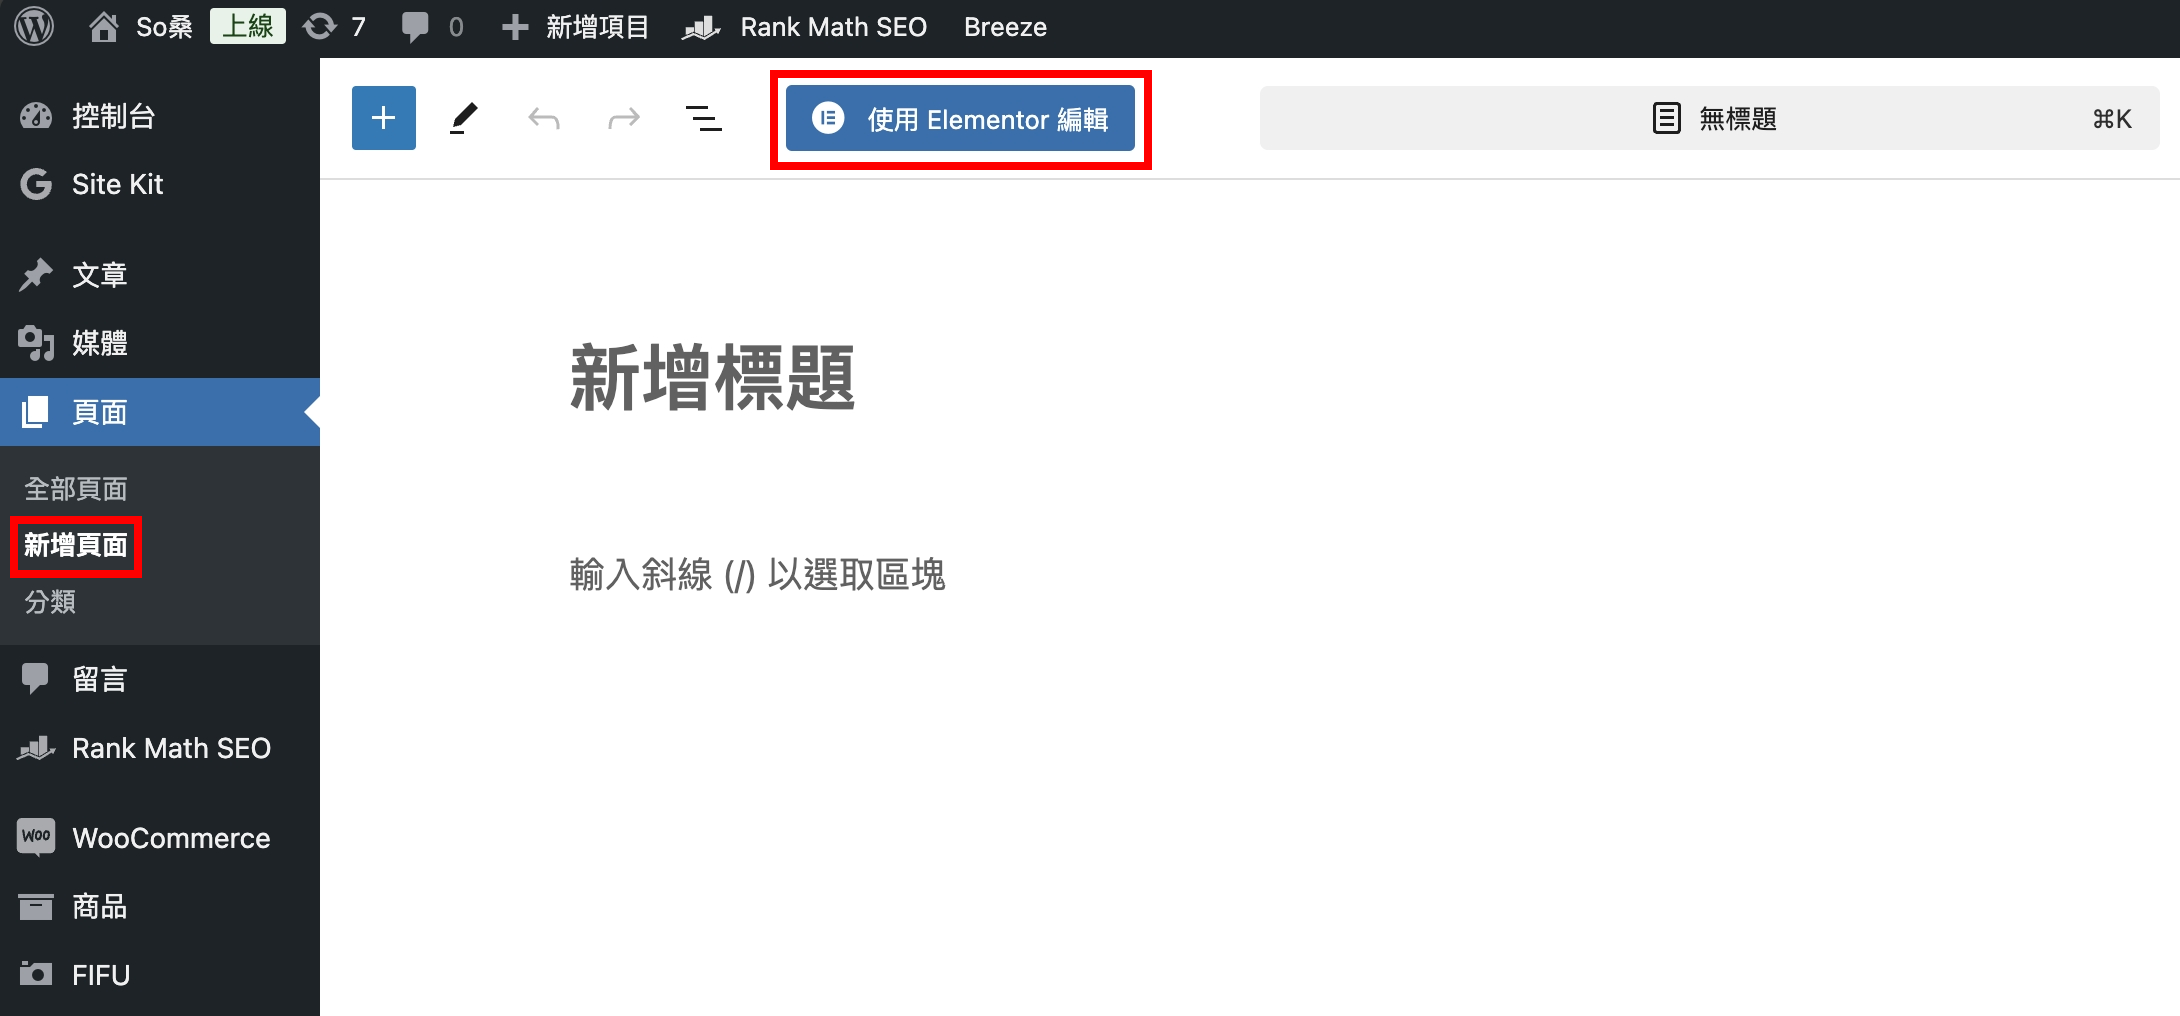The height and width of the screenshot is (1016, 2180).
Task: Expand Rank Math SEO in top bar
Action: click(x=805, y=27)
